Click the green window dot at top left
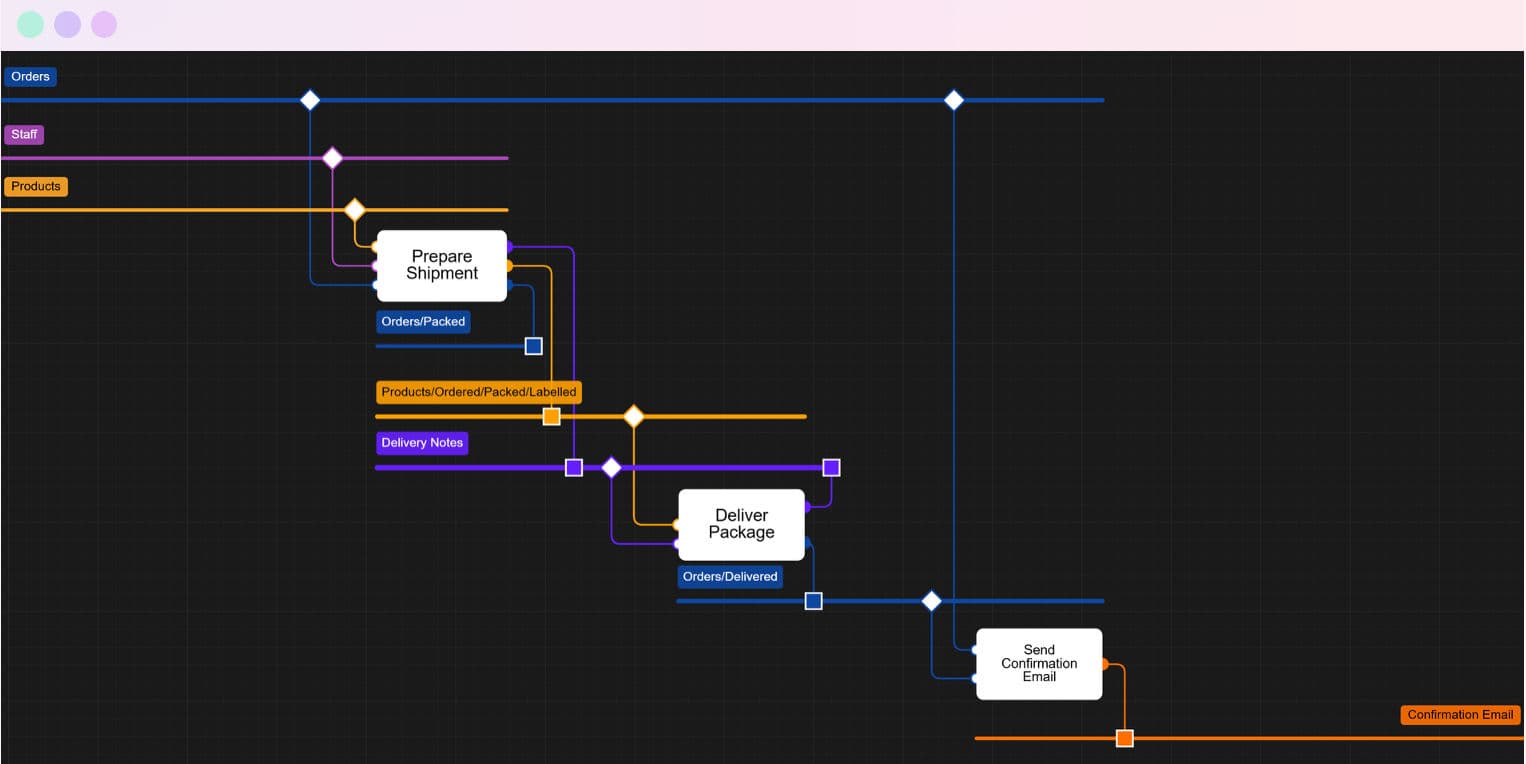 coord(31,25)
